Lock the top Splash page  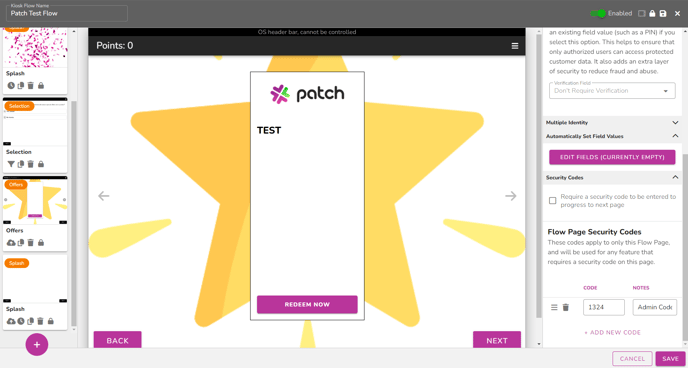41,86
